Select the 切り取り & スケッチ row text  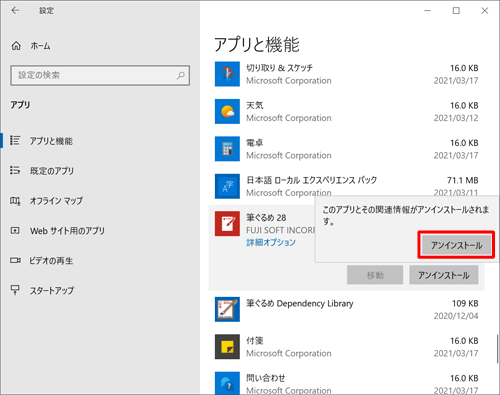279,68
